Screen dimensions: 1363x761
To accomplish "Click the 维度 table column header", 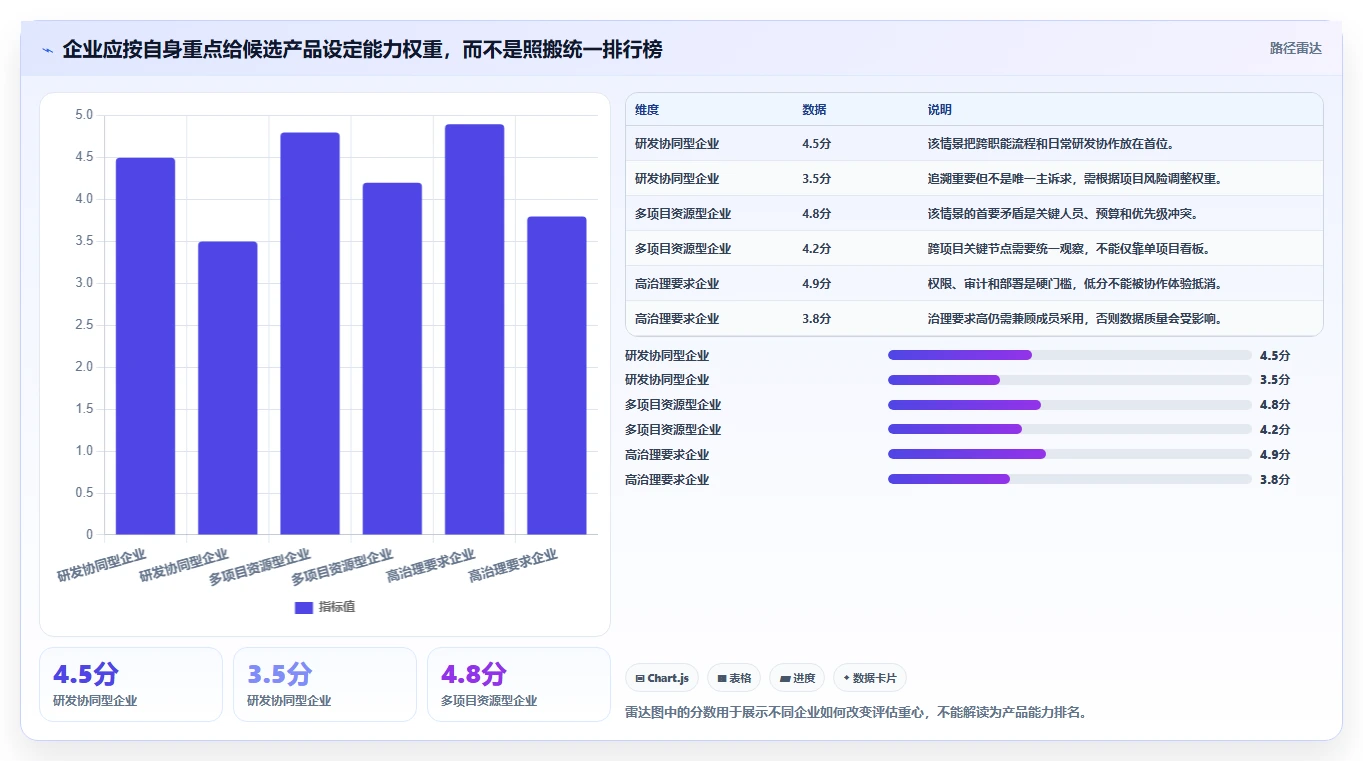I will coord(647,110).
